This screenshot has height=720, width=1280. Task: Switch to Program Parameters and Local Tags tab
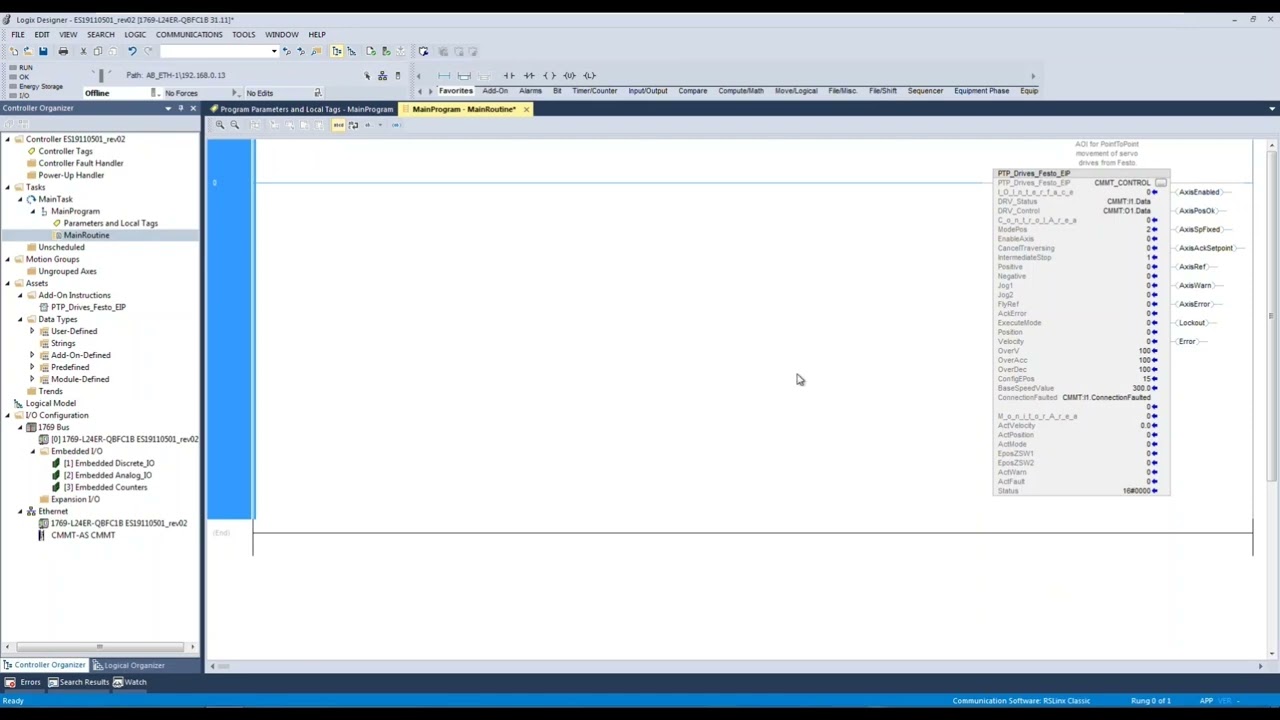pyautogui.click(x=302, y=109)
